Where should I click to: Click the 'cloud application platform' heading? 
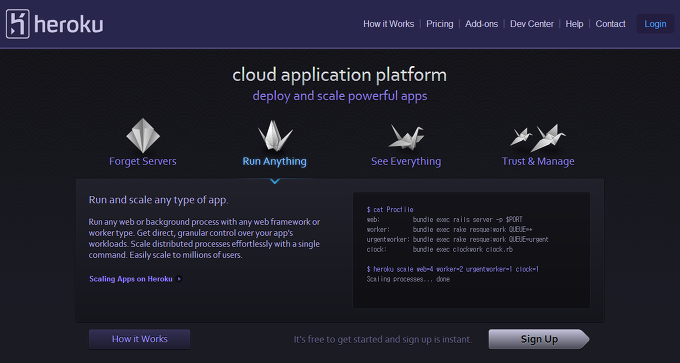(x=340, y=75)
